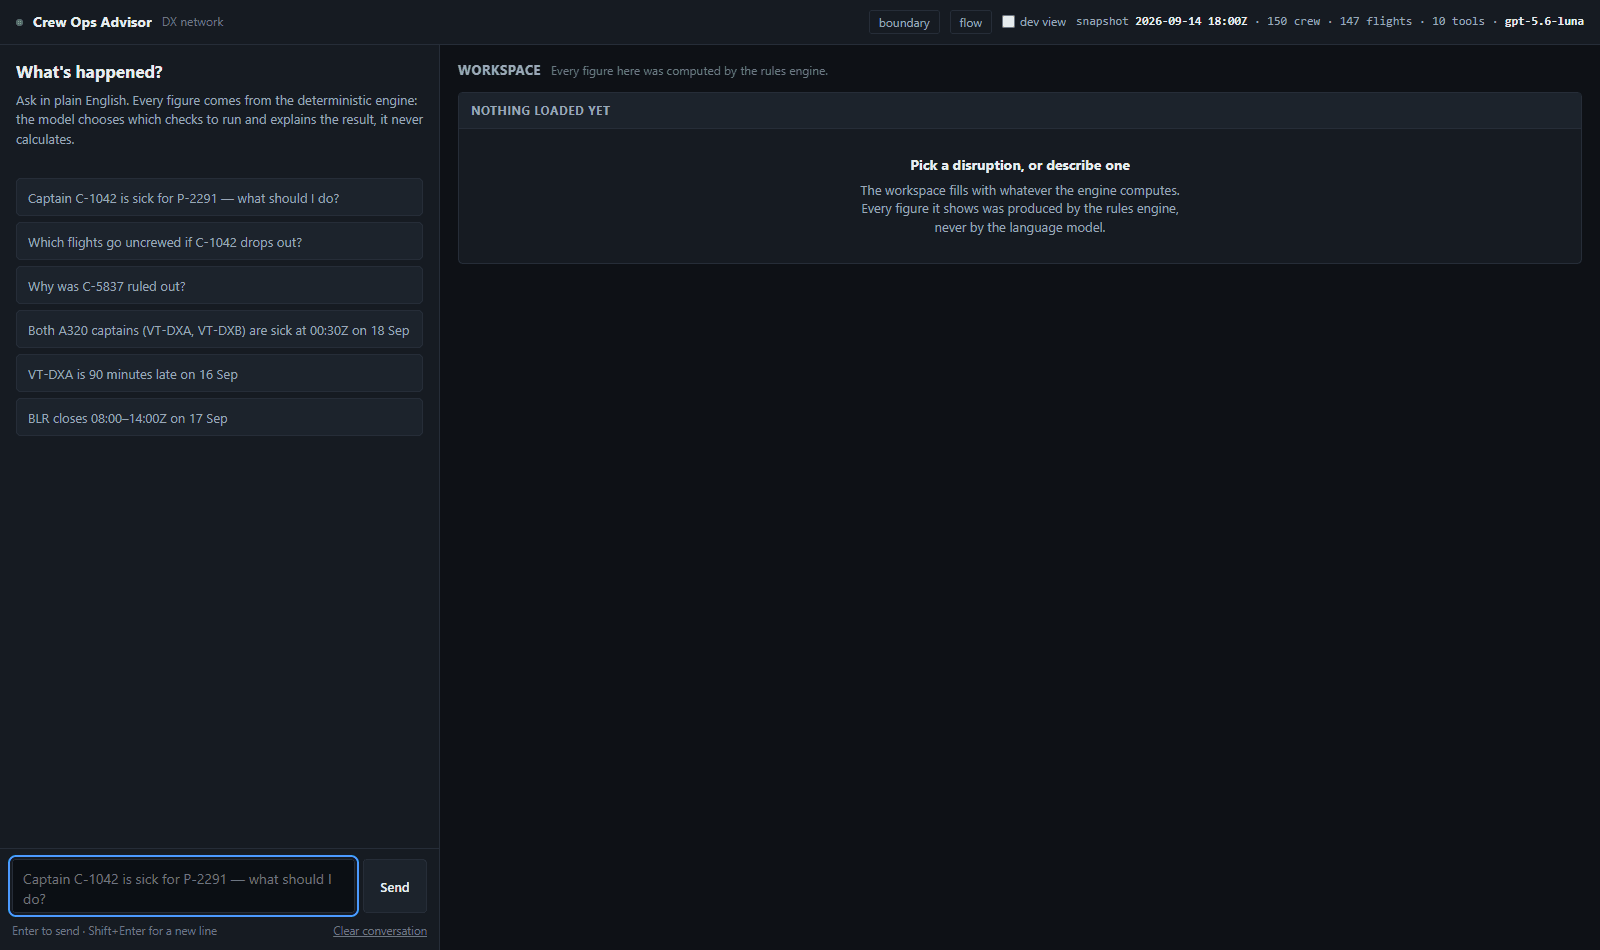Screen dimensions: 1600x950
Task: Click the 'Nothing loaded yet' panel header
Action: (x=1020, y=111)
